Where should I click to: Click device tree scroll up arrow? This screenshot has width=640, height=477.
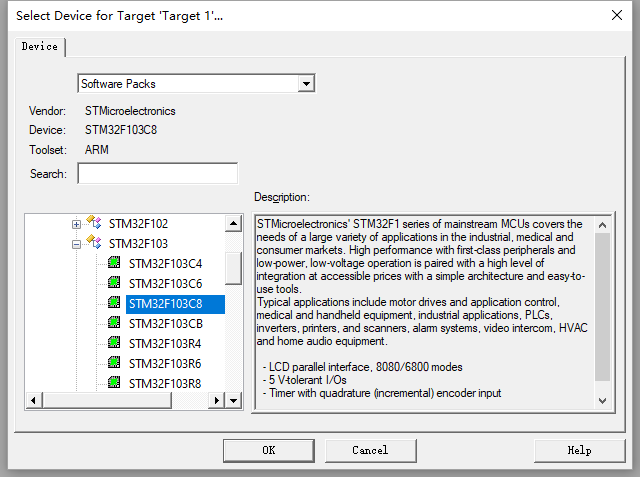[233, 223]
